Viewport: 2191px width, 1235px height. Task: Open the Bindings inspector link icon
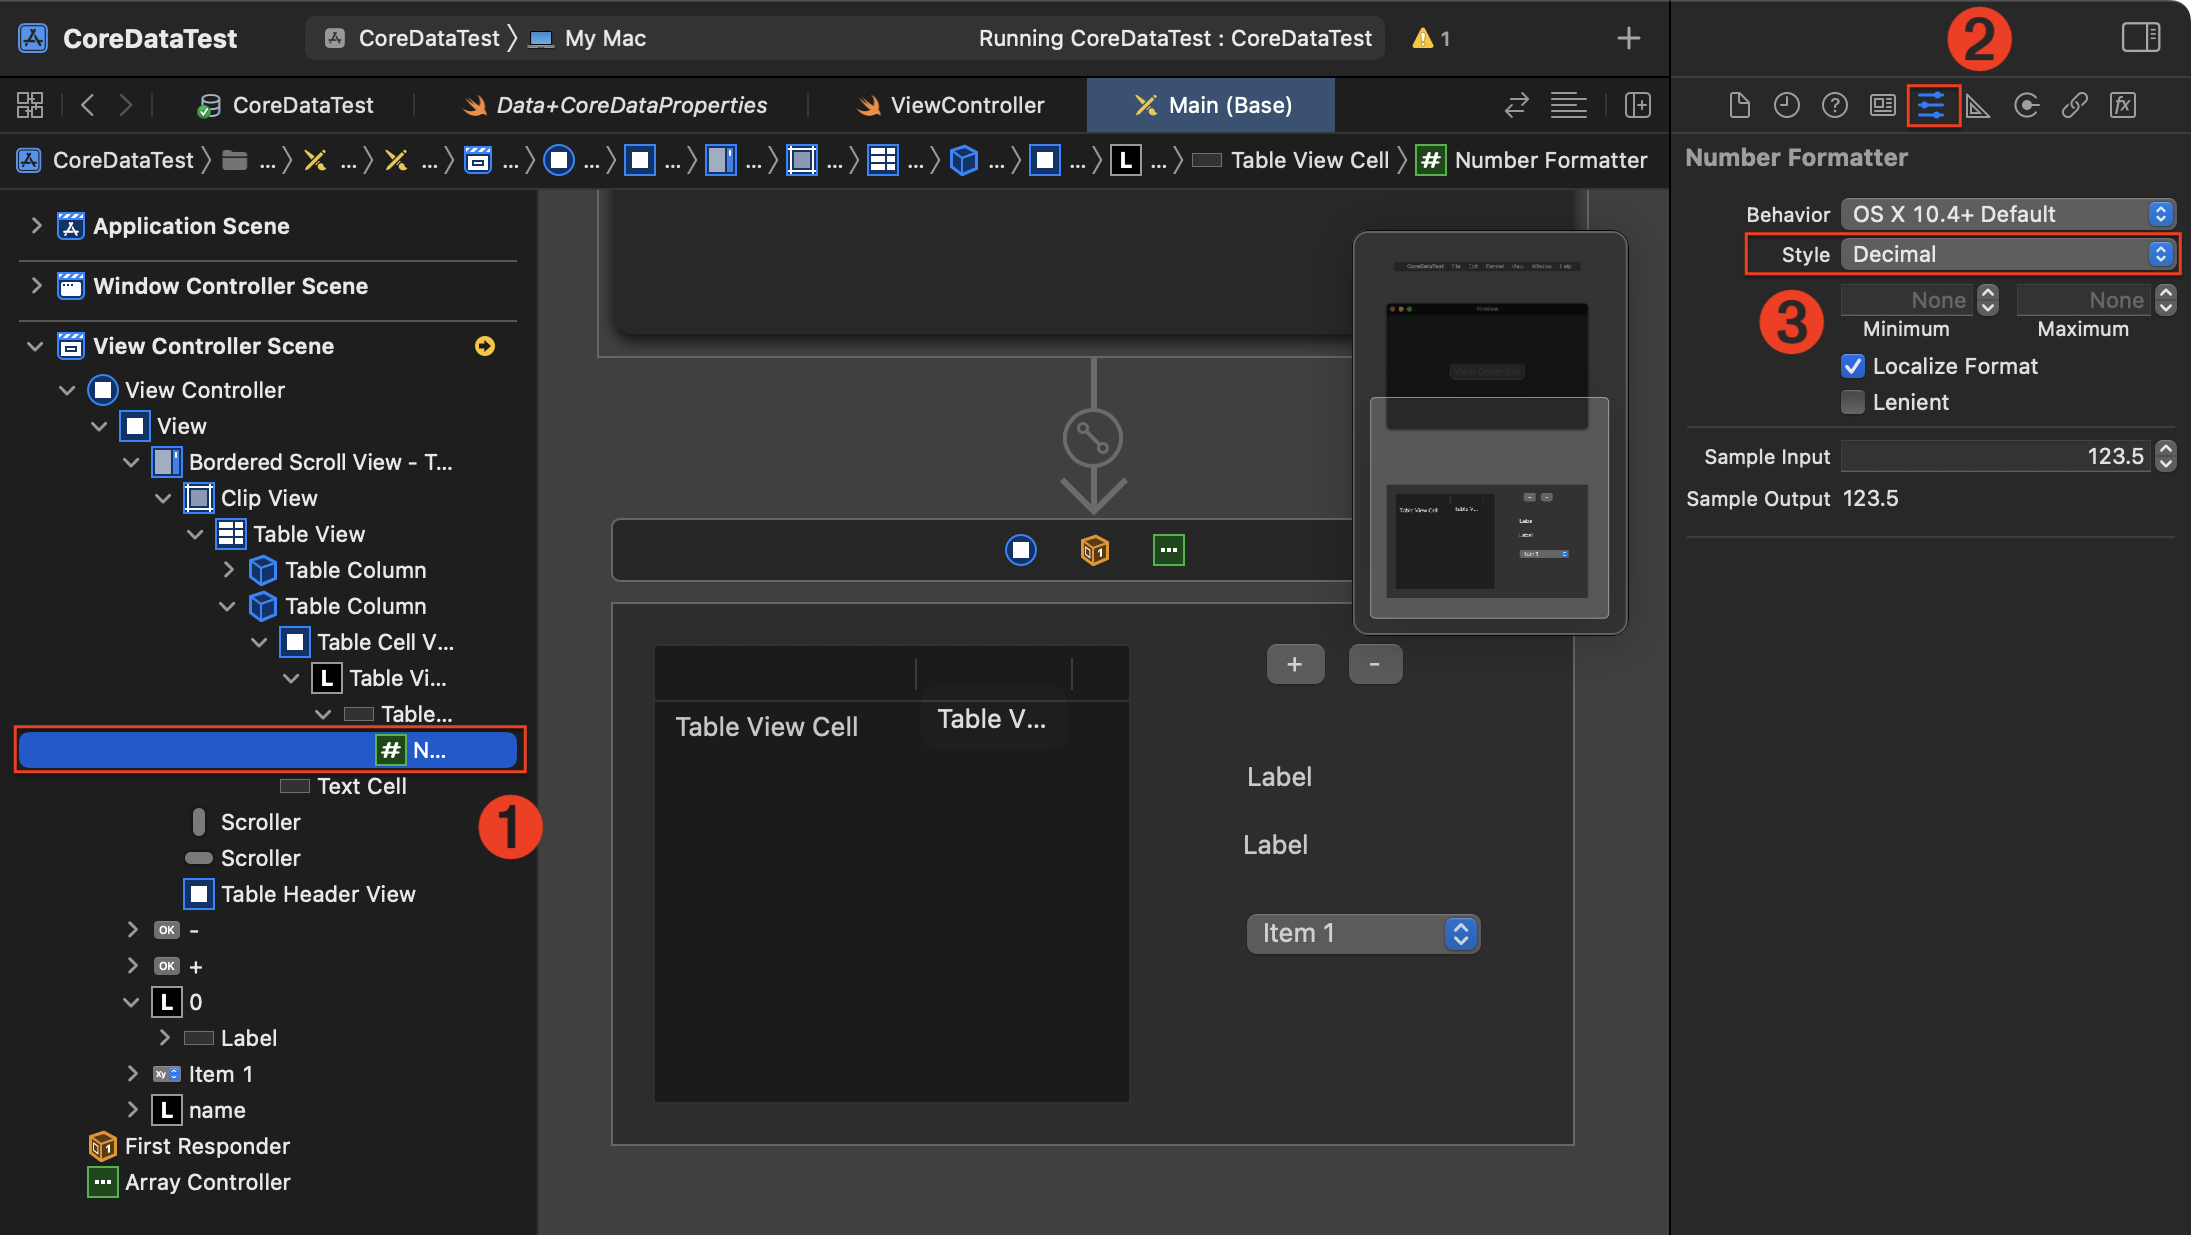click(2074, 105)
